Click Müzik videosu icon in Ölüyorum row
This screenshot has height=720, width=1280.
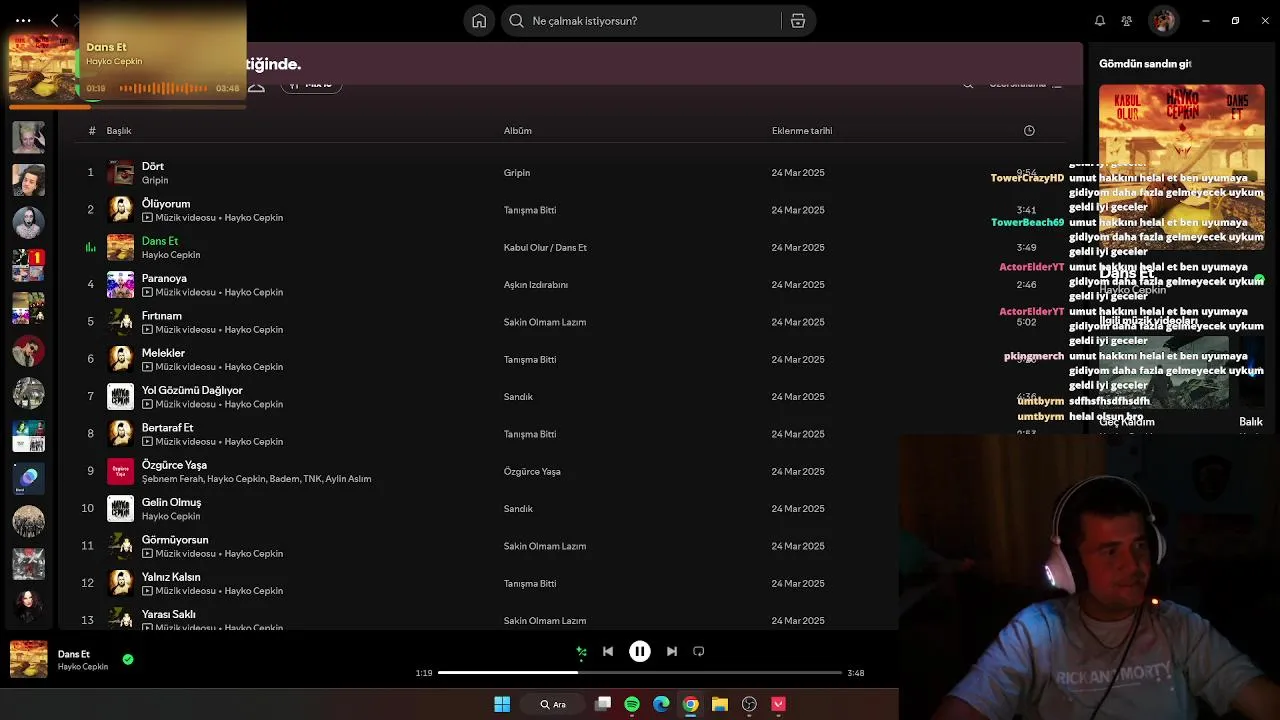tap(147, 218)
